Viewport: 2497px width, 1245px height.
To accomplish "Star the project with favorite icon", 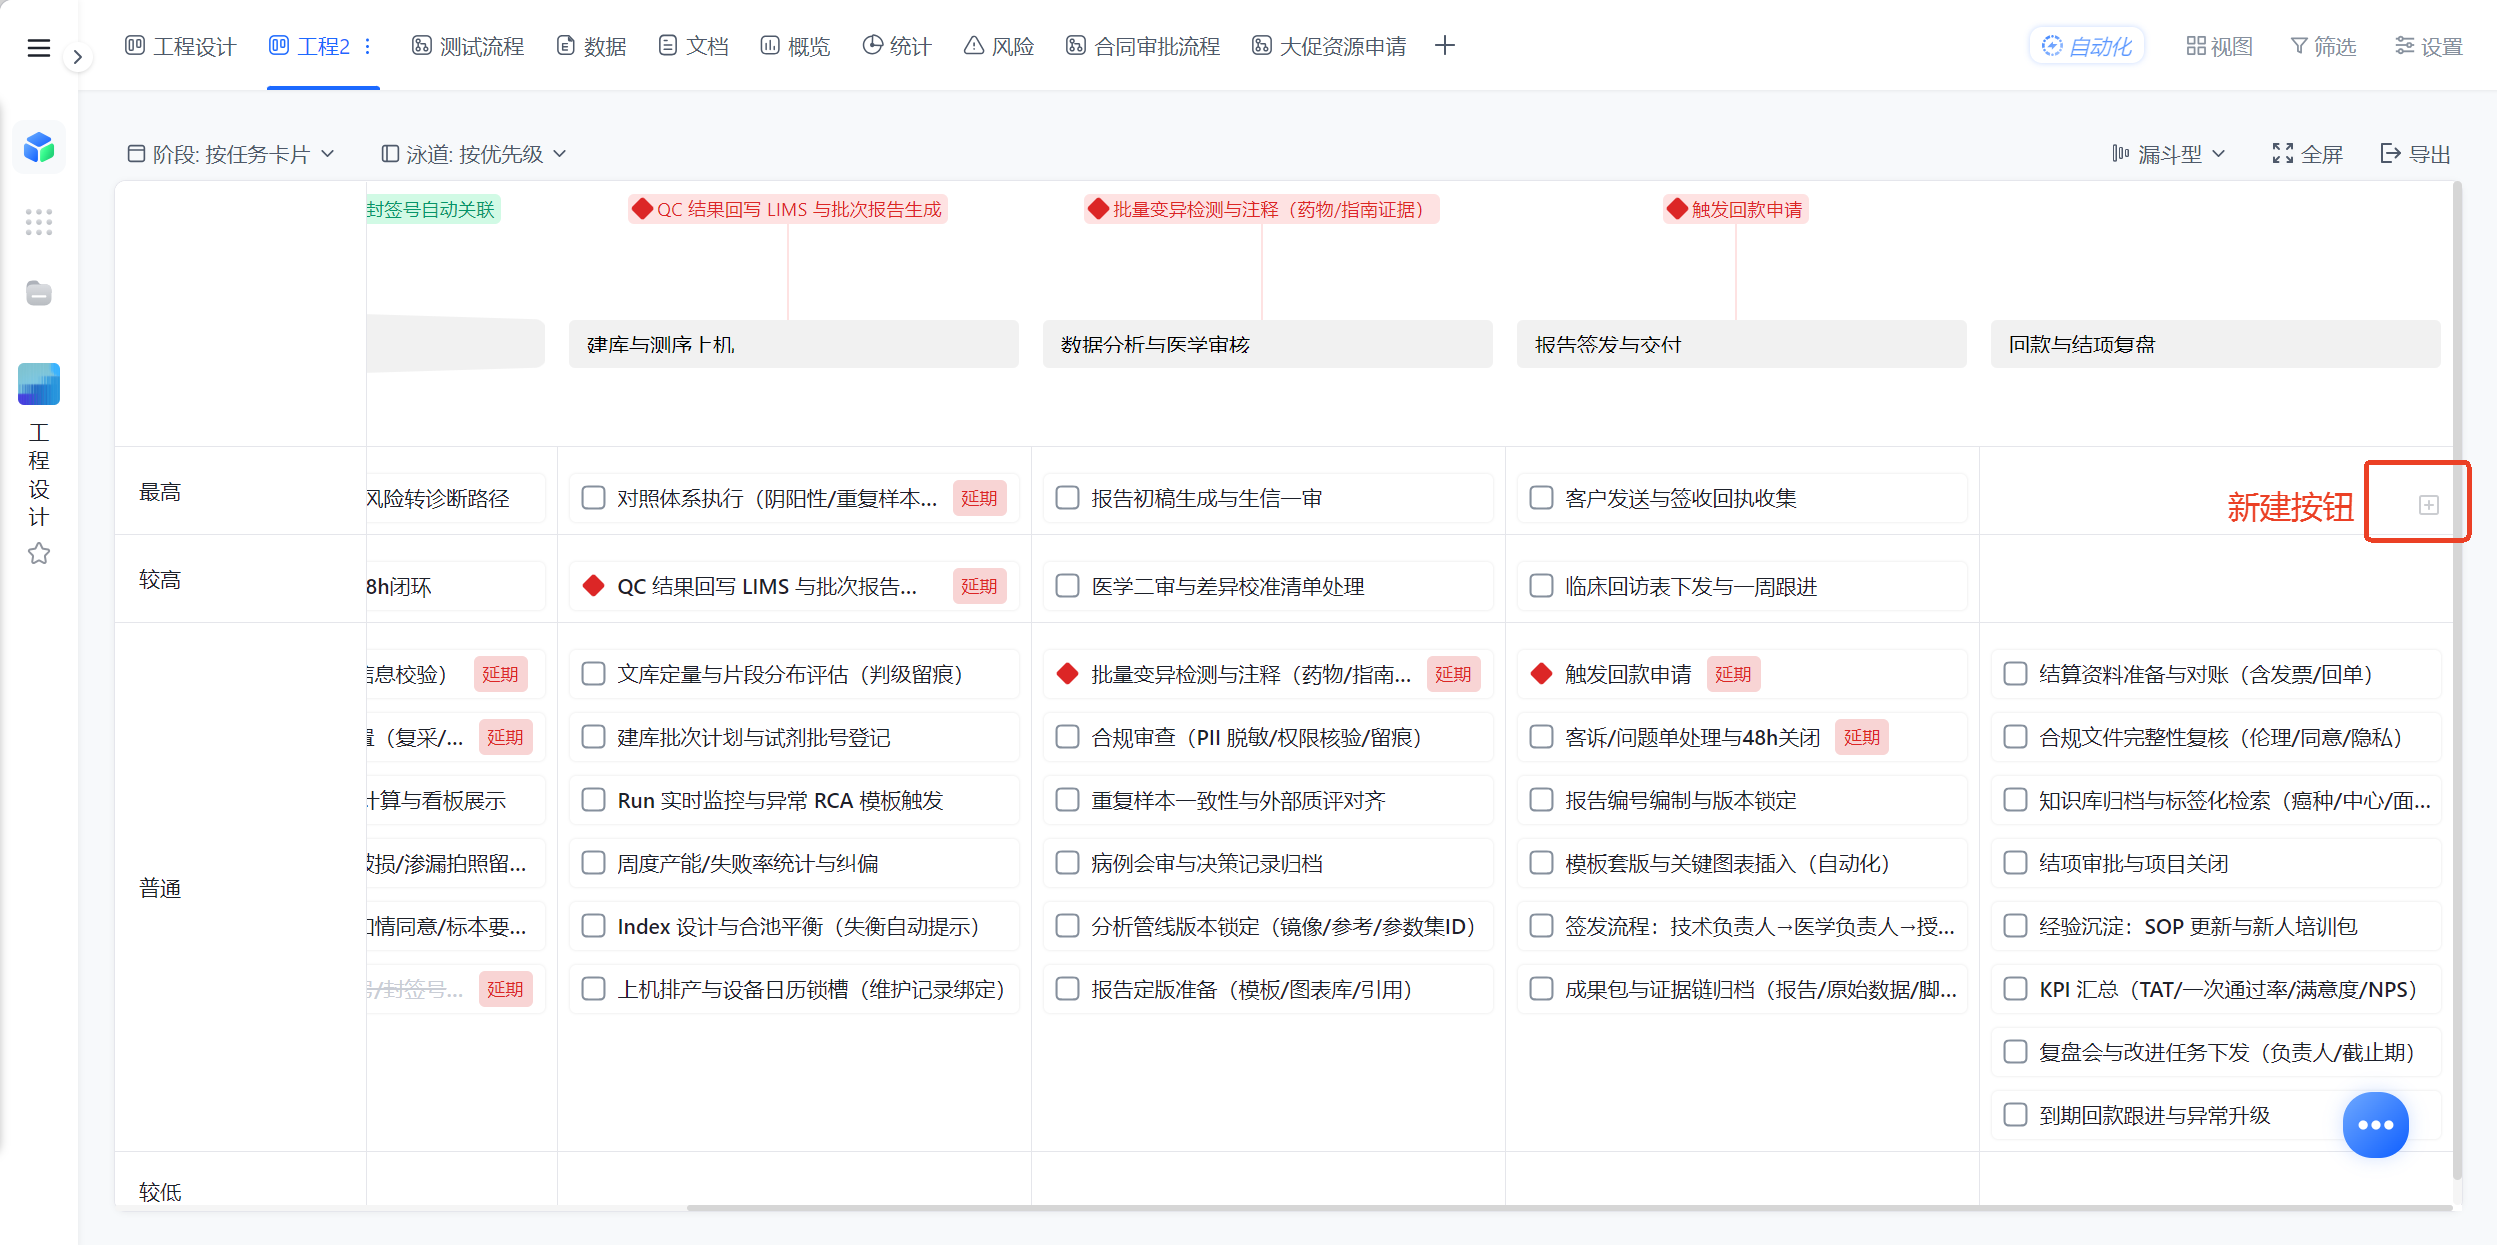I will click(x=39, y=553).
